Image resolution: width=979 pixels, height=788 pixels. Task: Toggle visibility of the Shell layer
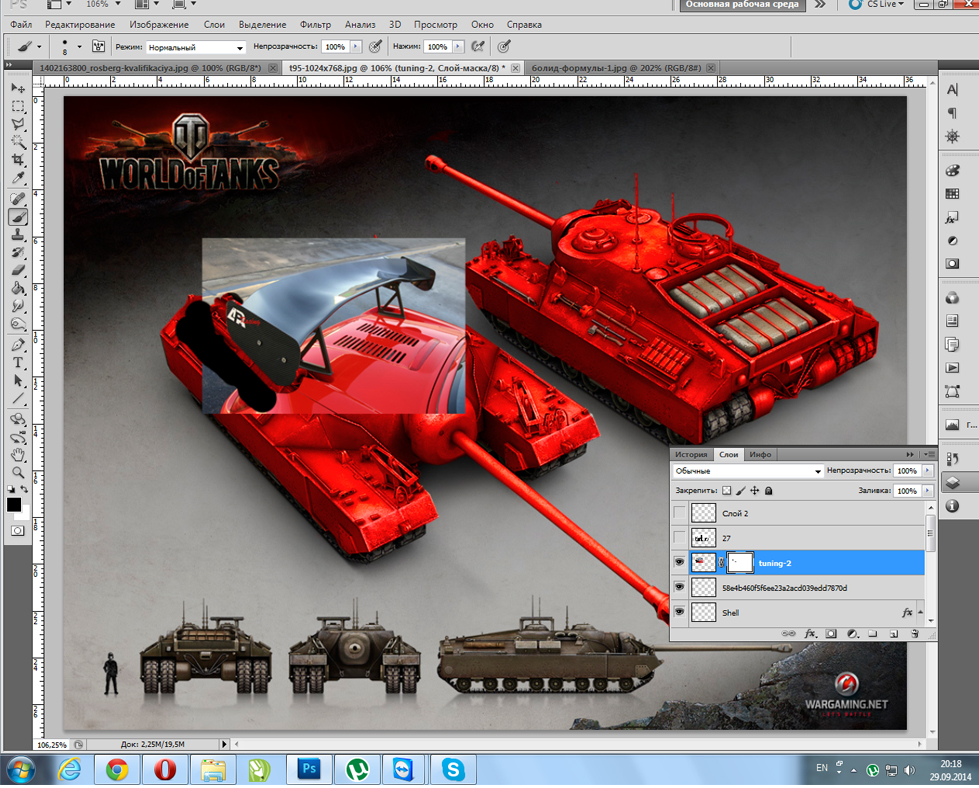[x=680, y=612]
